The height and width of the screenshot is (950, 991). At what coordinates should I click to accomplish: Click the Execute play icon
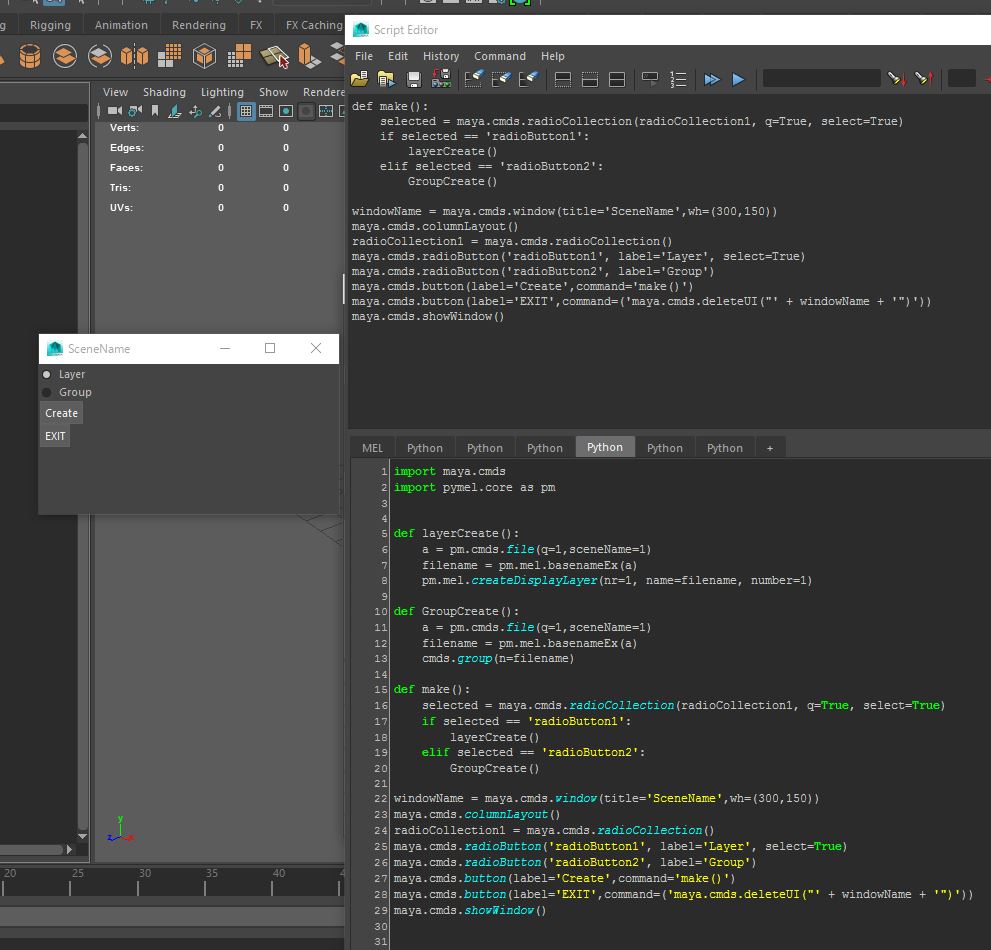(x=738, y=79)
